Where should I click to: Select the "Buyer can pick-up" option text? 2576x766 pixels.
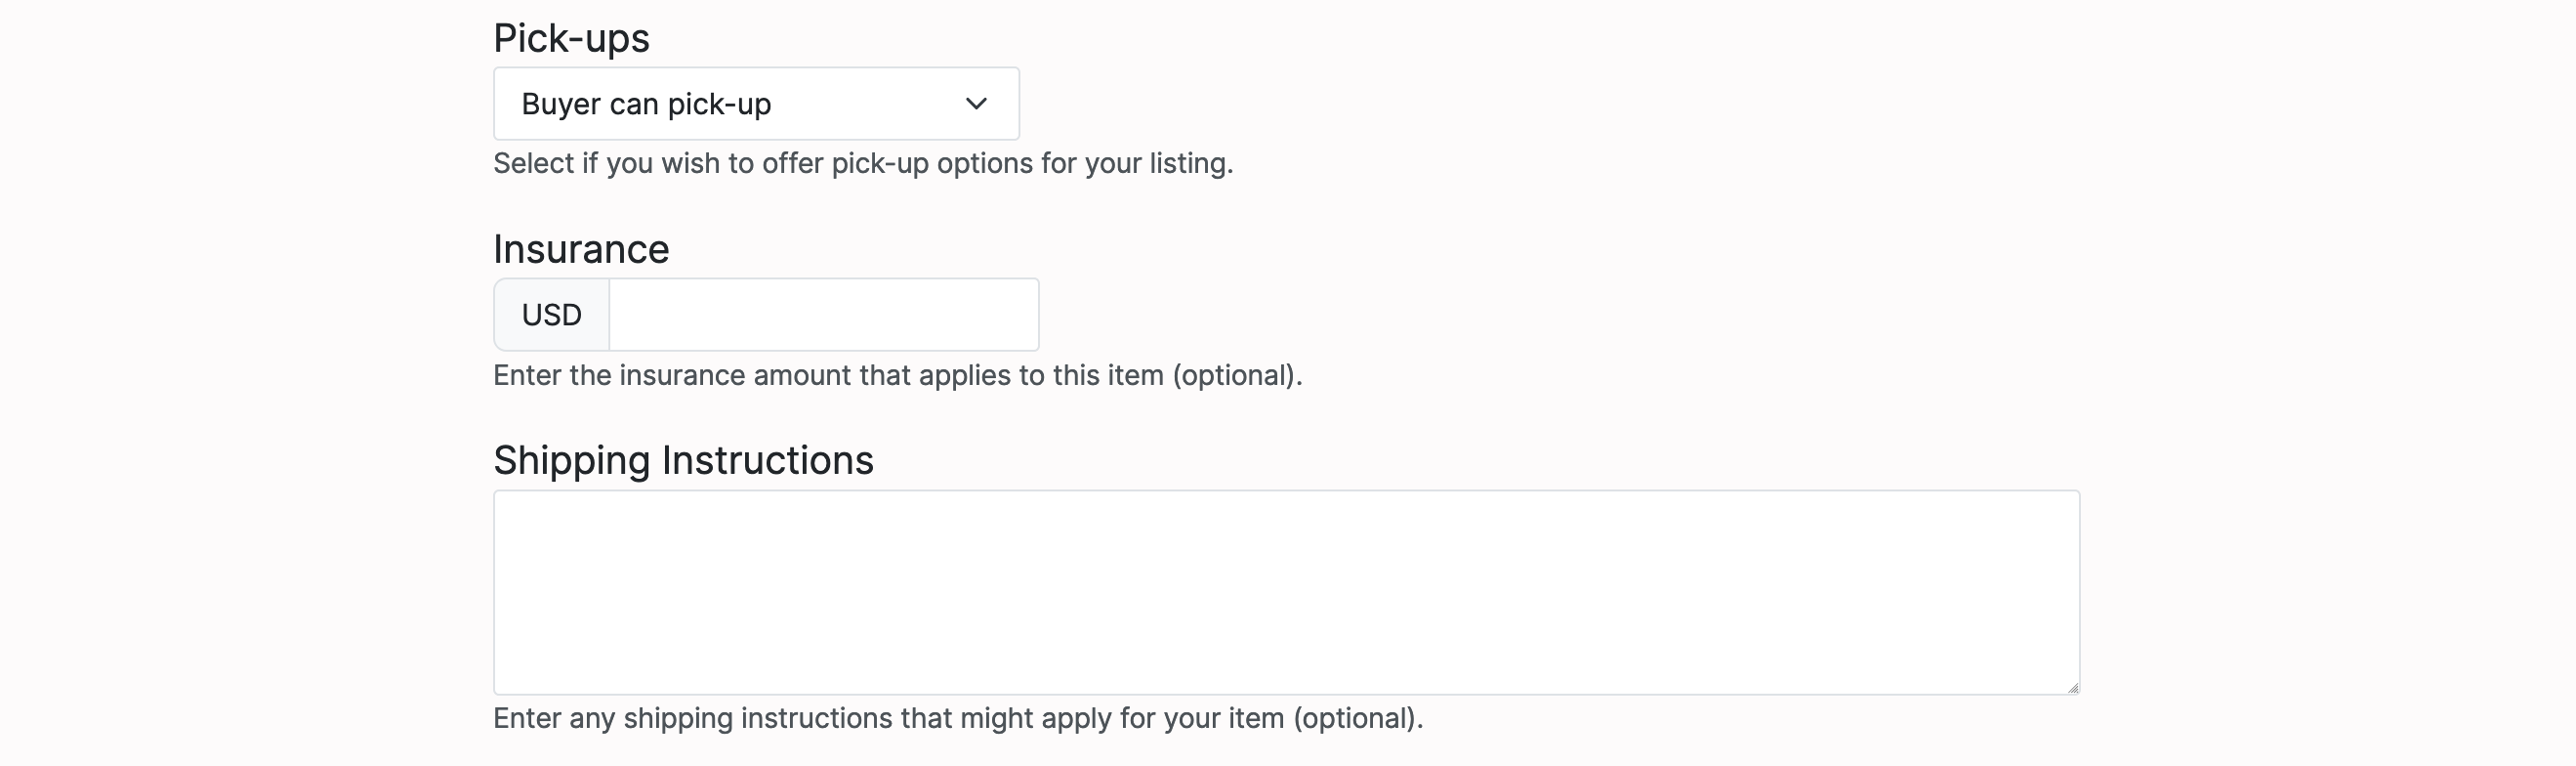pos(646,104)
